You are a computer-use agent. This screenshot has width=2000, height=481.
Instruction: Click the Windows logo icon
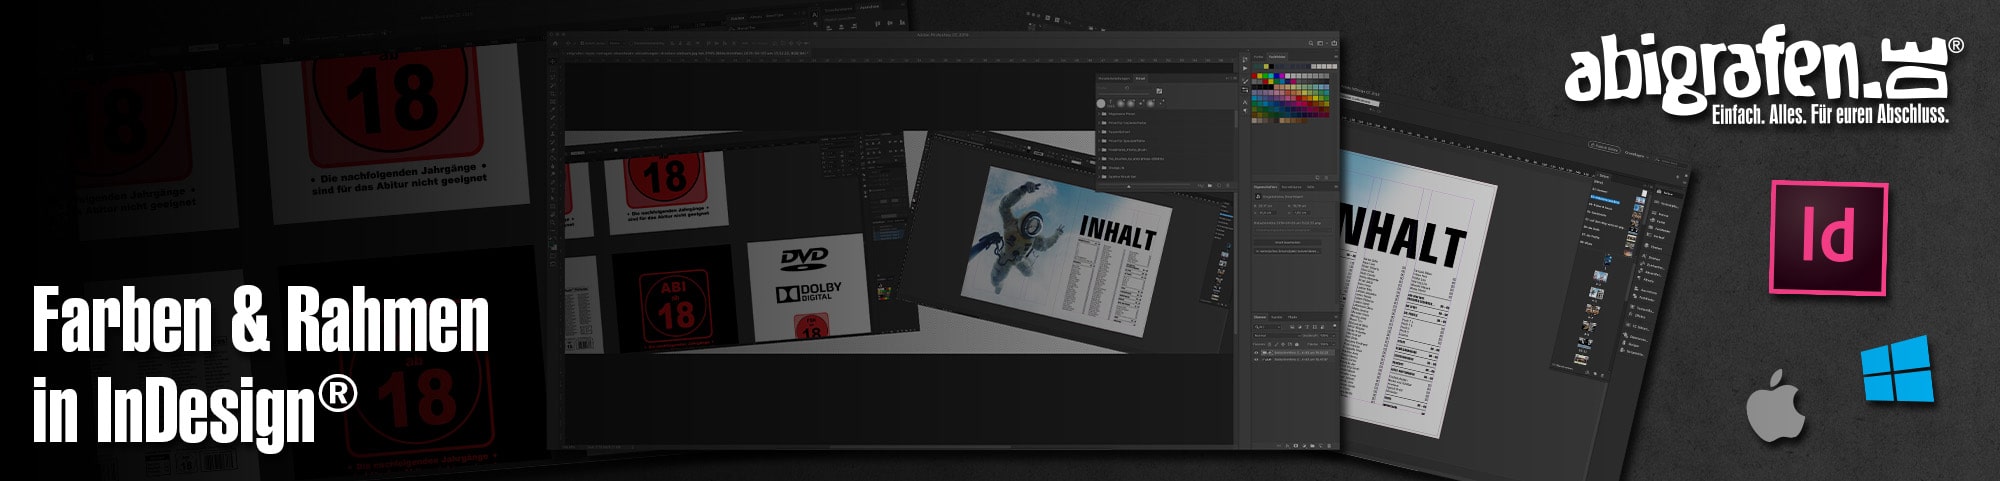[x=1897, y=370]
